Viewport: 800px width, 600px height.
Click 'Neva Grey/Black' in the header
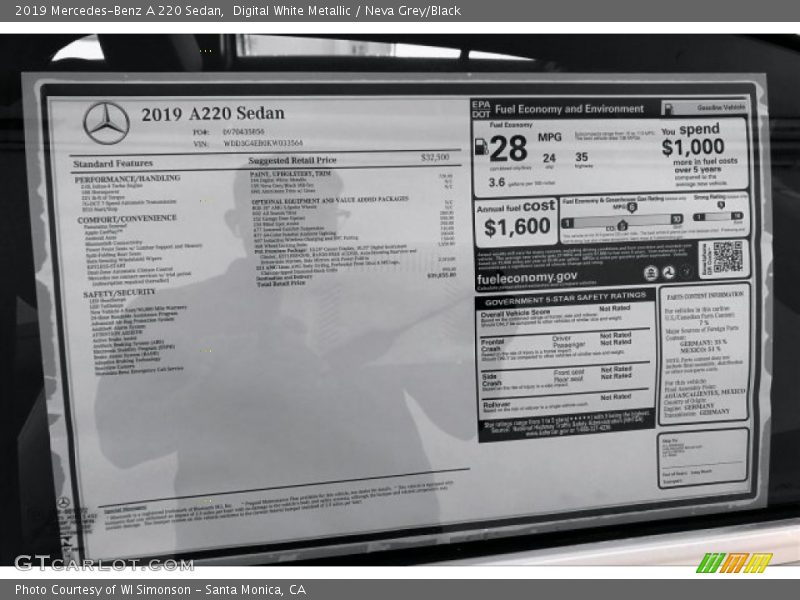pyautogui.click(x=413, y=11)
